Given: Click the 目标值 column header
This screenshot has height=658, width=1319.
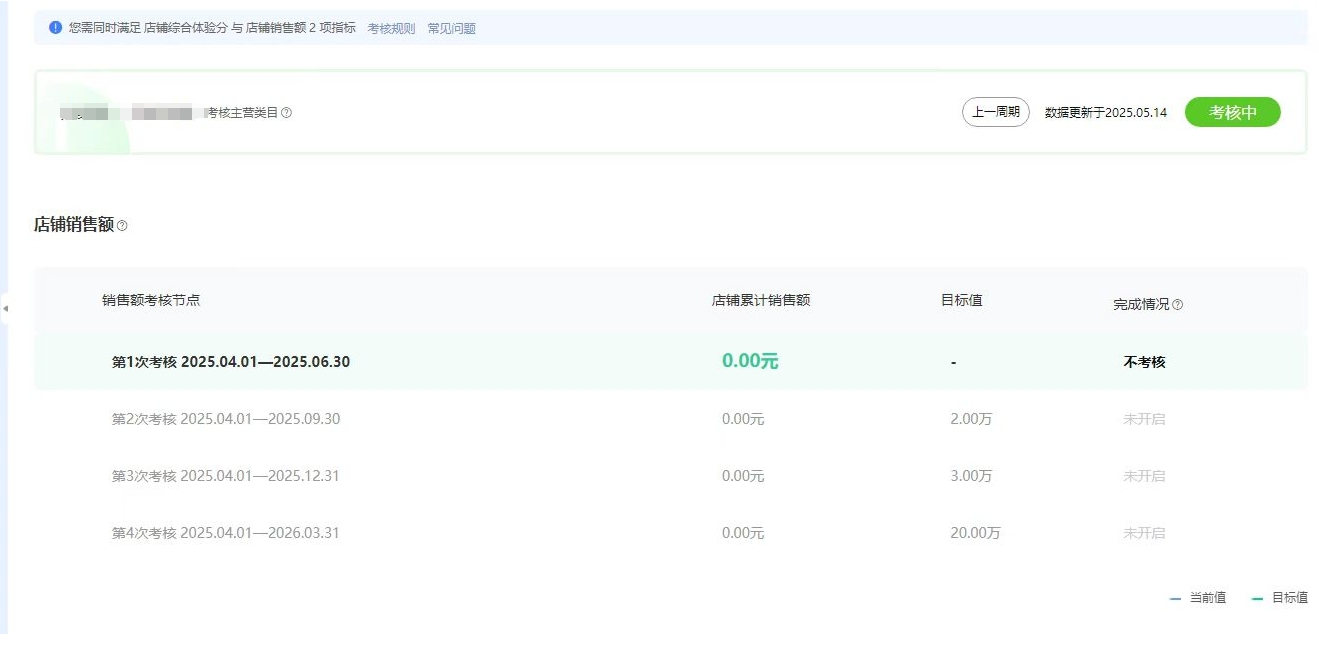Looking at the screenshot, I should [x=962, y=300].
